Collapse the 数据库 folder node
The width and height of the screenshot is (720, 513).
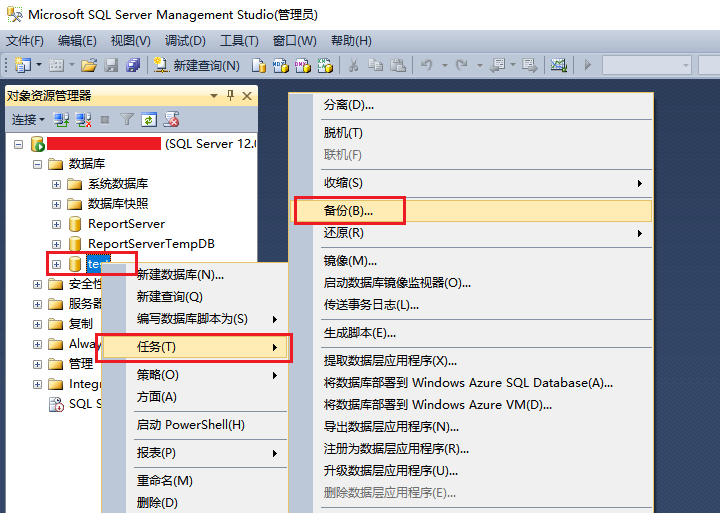point(37,164)
